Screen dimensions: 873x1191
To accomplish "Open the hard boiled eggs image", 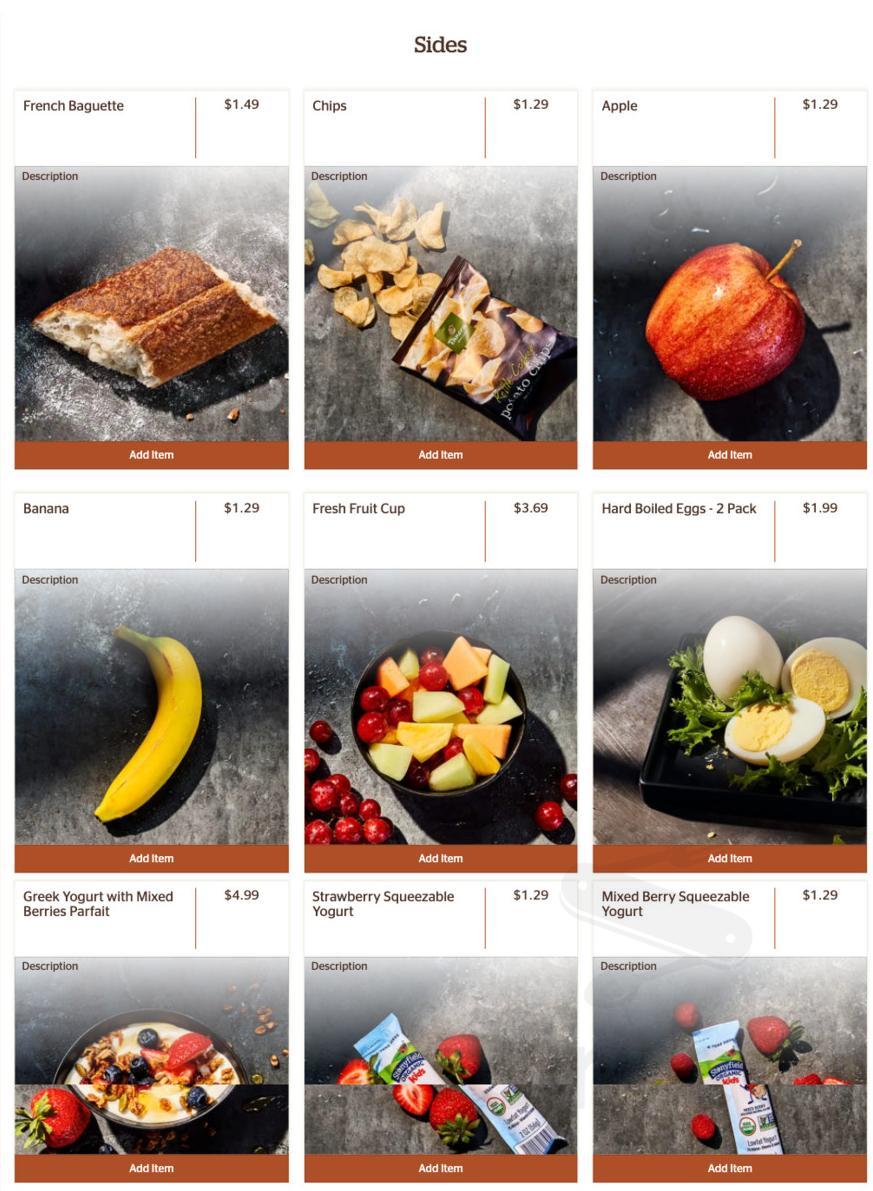I will coord(729,707).
